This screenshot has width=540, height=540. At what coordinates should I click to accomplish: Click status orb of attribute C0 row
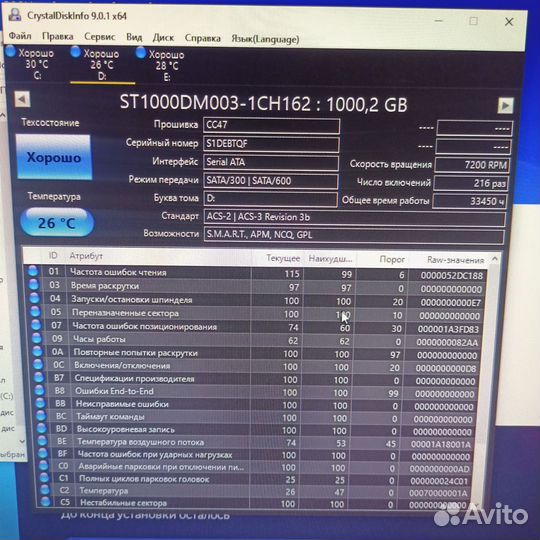coord(43,465)
